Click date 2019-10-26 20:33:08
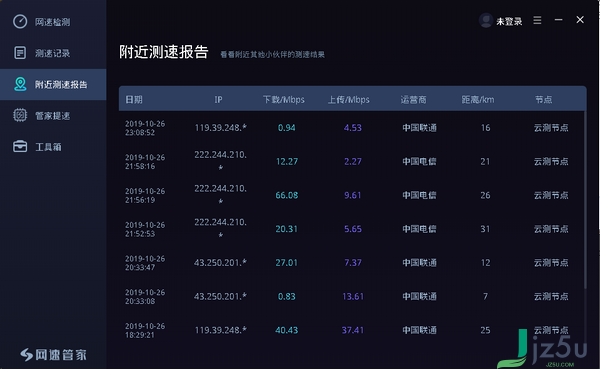600x369 pixels. coord(145,296)
